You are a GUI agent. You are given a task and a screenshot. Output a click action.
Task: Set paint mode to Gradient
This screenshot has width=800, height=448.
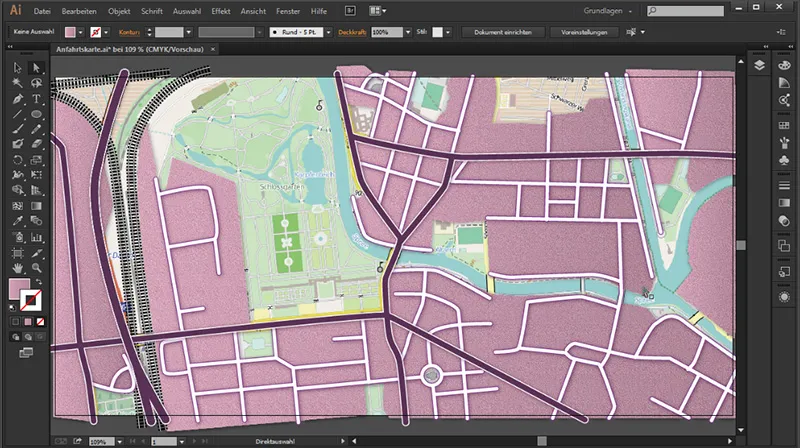[28, 321]
